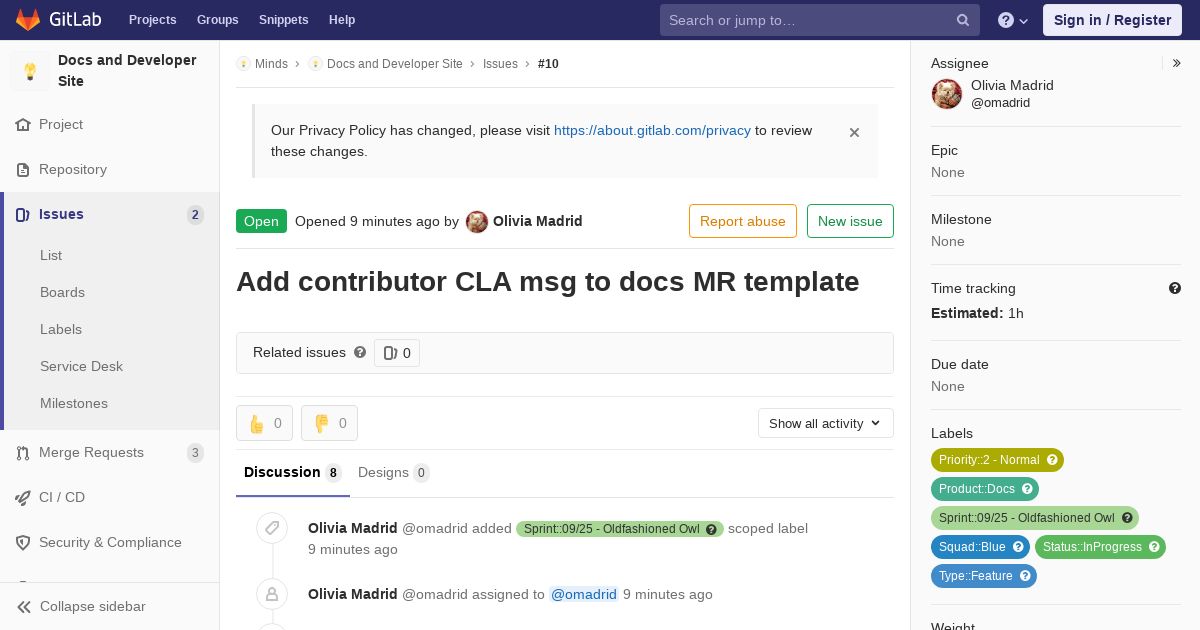The image size is (1200, 630).
Task: Collapse the right sidebar with chevrons
Action: (x=1177, y=63)
